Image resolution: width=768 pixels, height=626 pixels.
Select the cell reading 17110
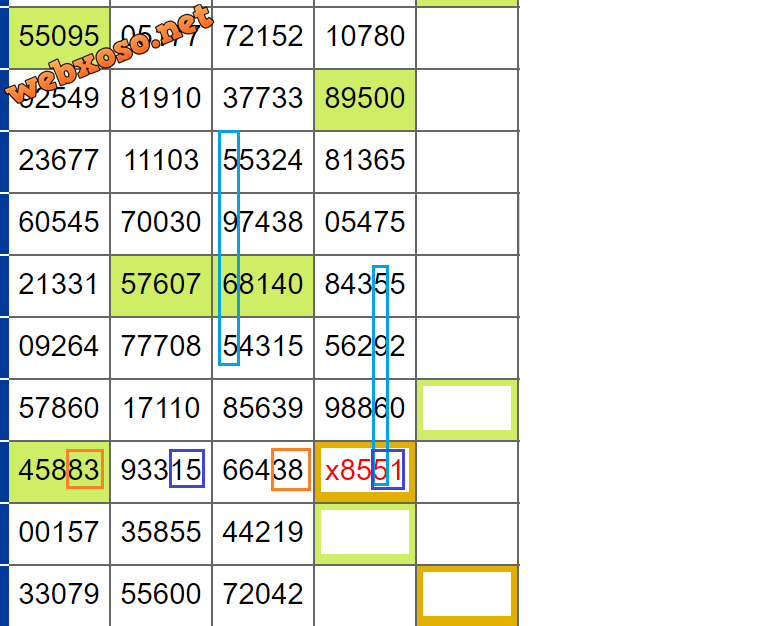pos(161,410)
